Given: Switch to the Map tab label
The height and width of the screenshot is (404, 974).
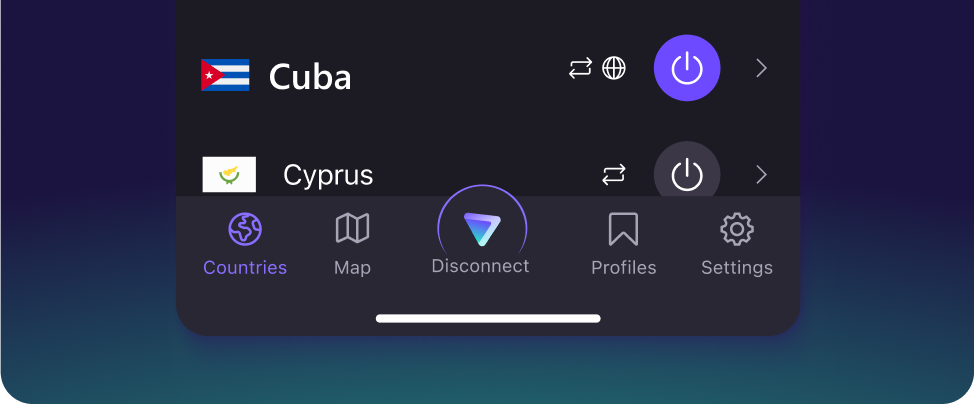Looking at the screenshot, I should 352,268.
